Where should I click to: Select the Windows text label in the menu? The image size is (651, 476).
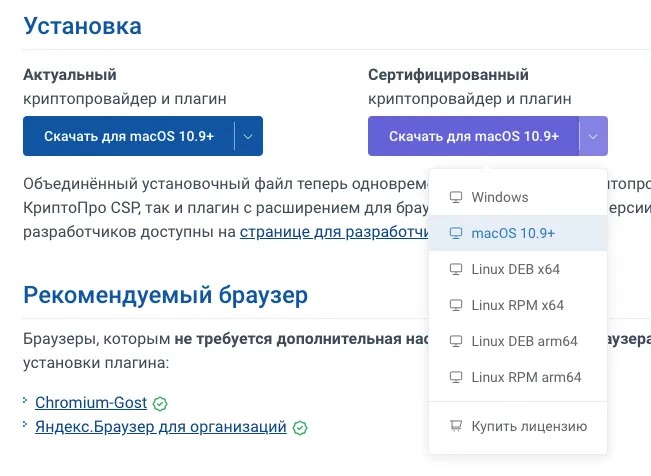[x=499, y=197]
